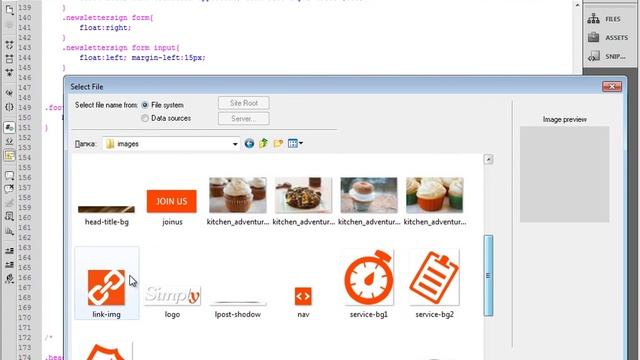Open the SNIP... snippets panel
640x360 pixels.
pos(607,56)
